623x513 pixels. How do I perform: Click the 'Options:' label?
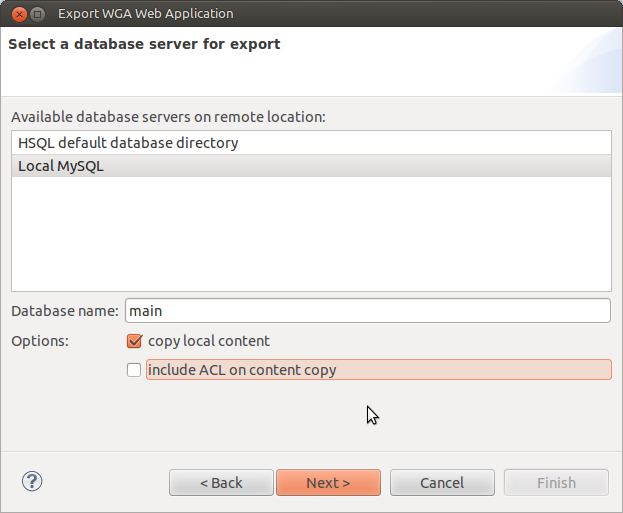coord(40,341)
